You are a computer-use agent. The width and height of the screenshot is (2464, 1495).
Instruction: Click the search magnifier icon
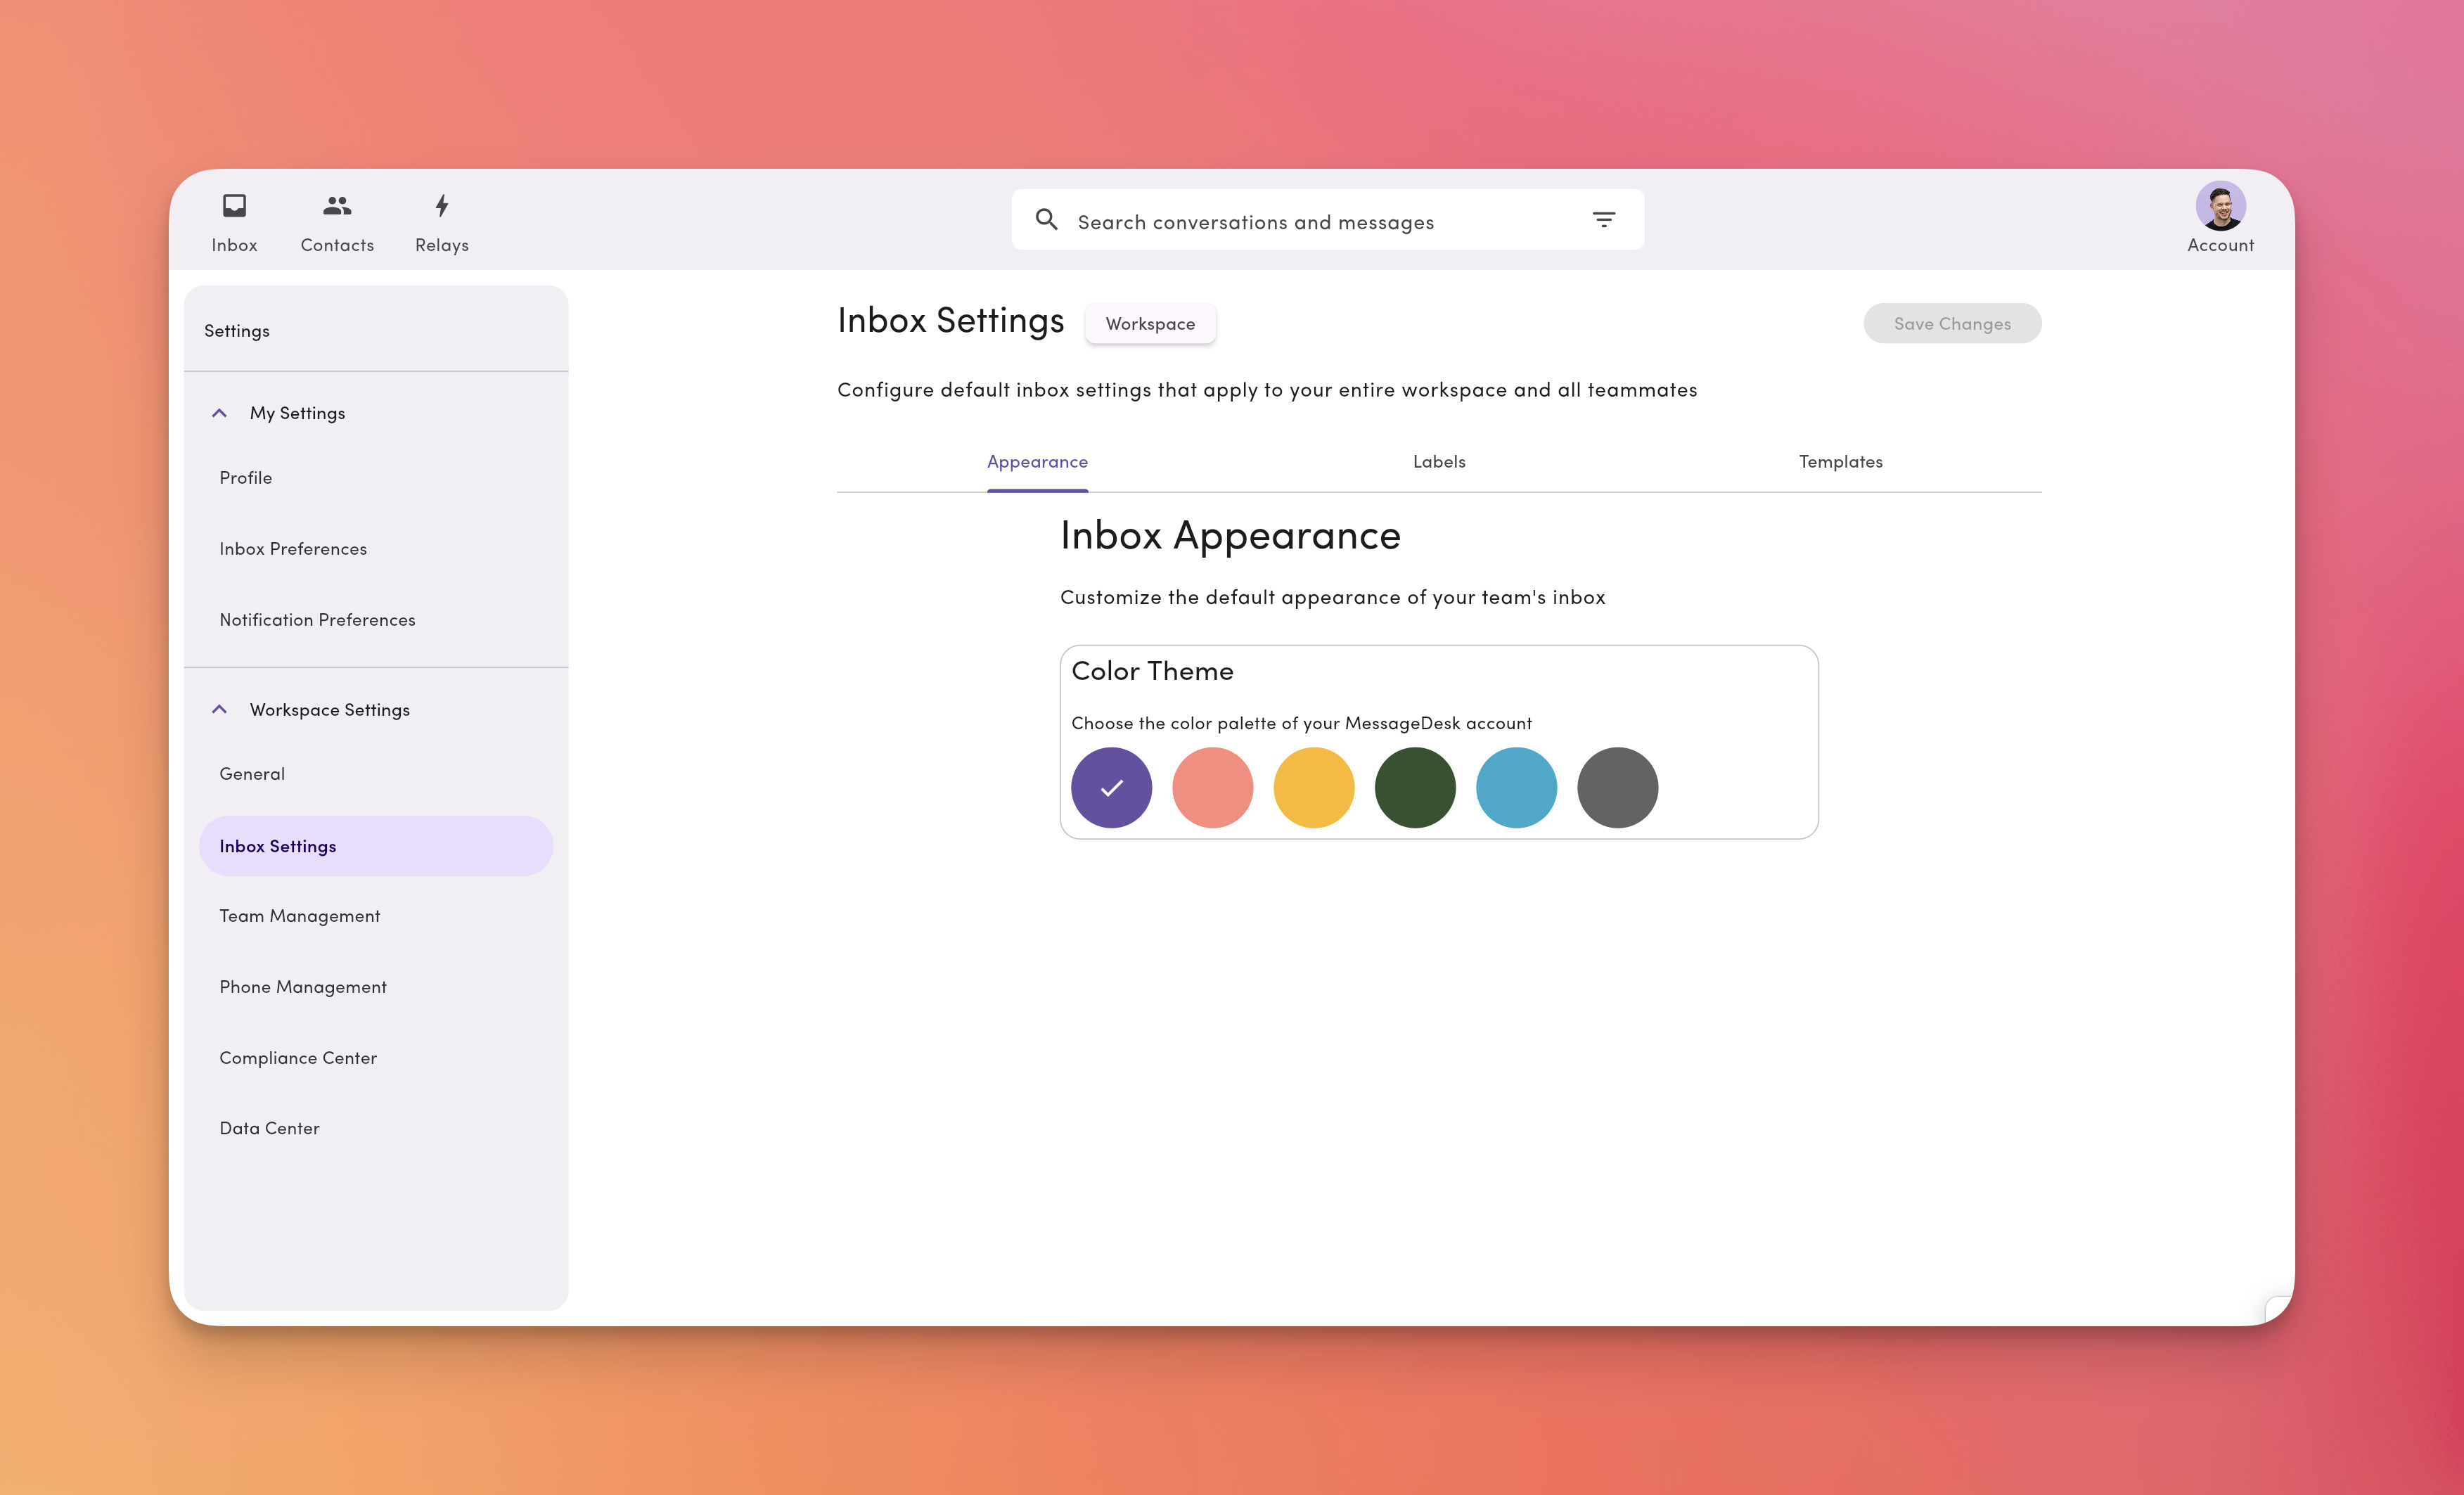pyautogui.click(x=1047, y=219)
